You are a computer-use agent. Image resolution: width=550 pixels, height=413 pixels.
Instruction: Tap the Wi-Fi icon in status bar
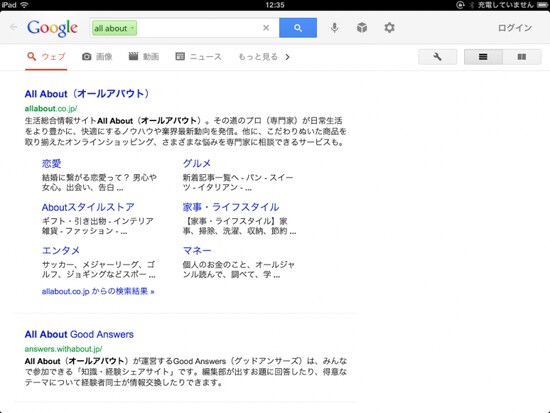pyautogui.click(x=24, y=5)
